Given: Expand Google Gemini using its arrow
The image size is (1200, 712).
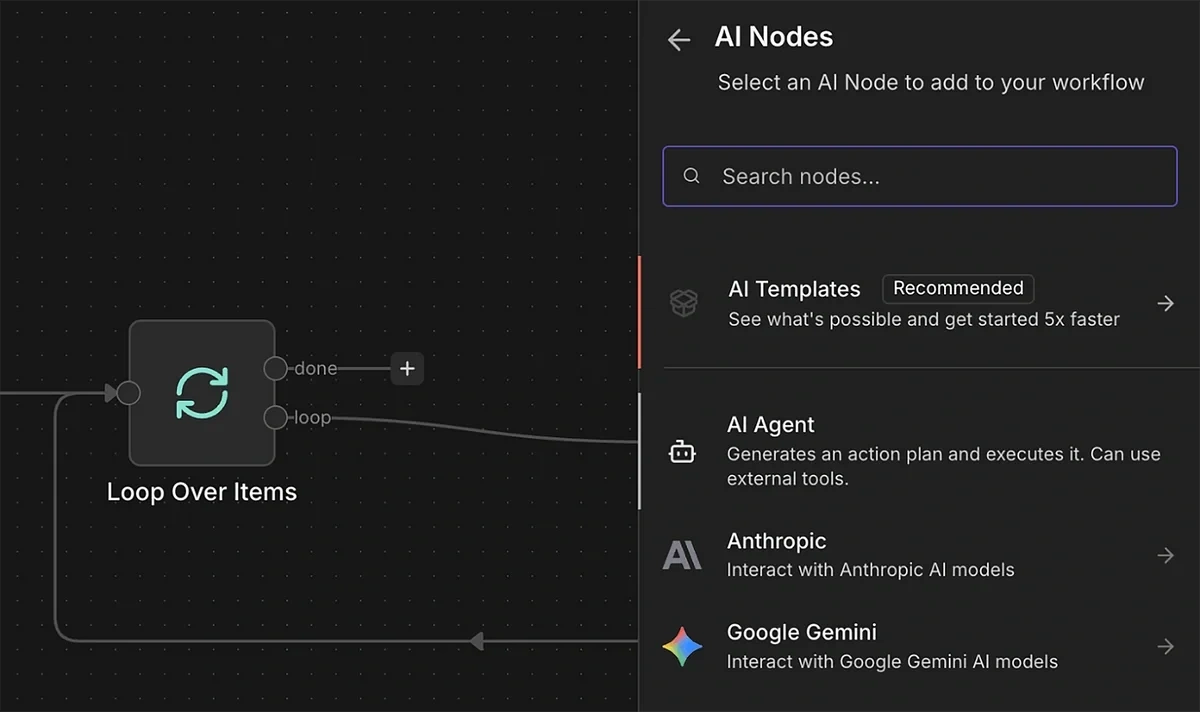Looking at the screenshot, I should tap(1166, 647).
